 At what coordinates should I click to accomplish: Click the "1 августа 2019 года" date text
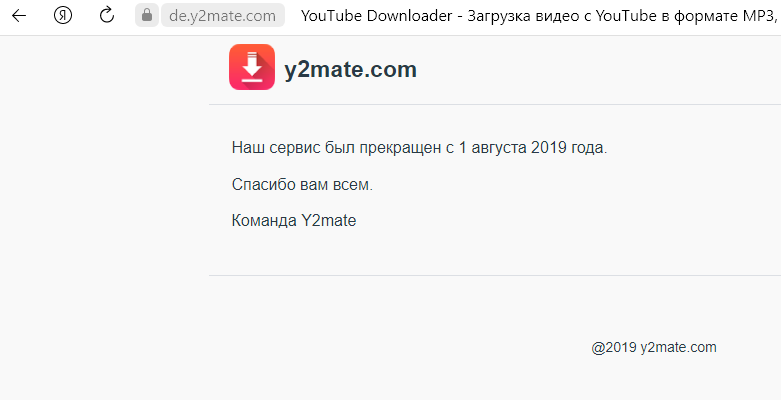pos(532,148)
